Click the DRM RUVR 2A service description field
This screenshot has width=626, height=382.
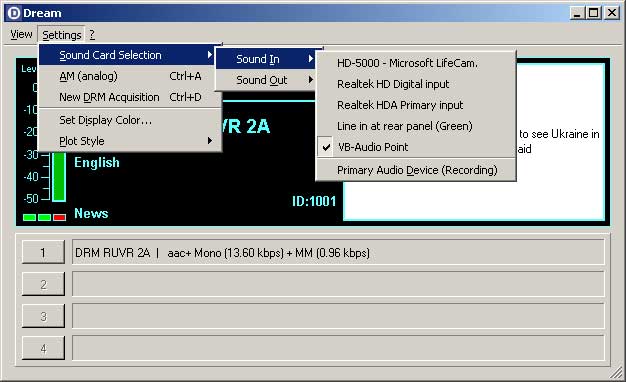click(x=338, y=252)
